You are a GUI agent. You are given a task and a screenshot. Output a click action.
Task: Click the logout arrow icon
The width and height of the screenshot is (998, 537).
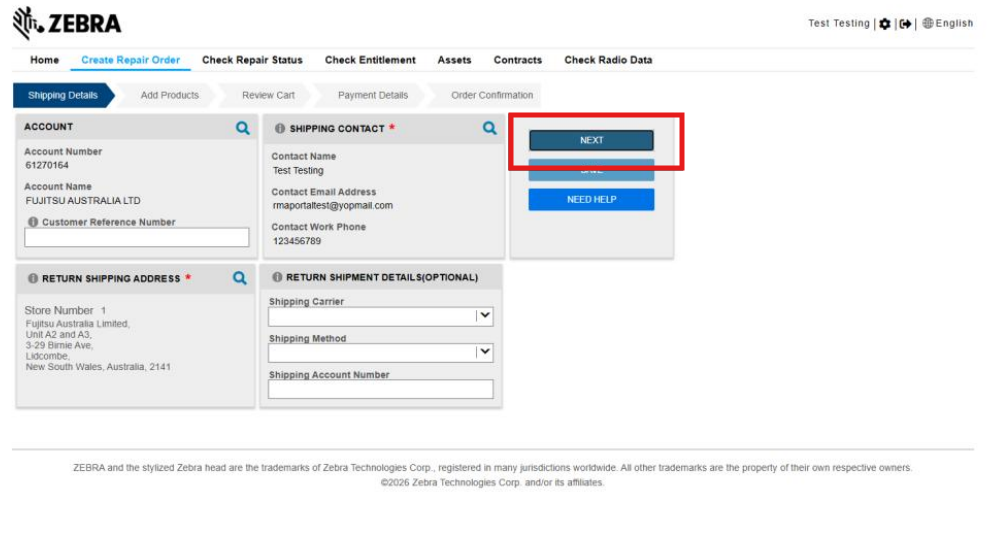point(905,24)
